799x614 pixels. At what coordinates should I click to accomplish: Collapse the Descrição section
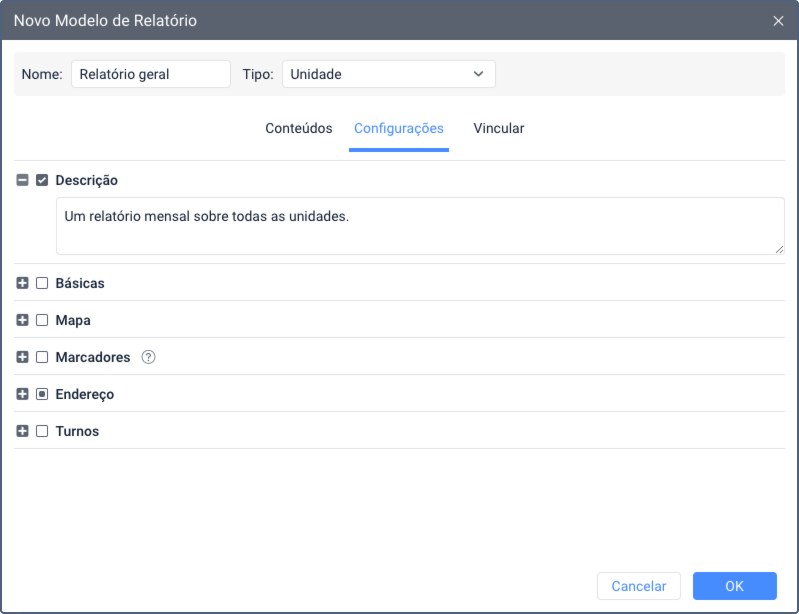[x=23, y=181]
